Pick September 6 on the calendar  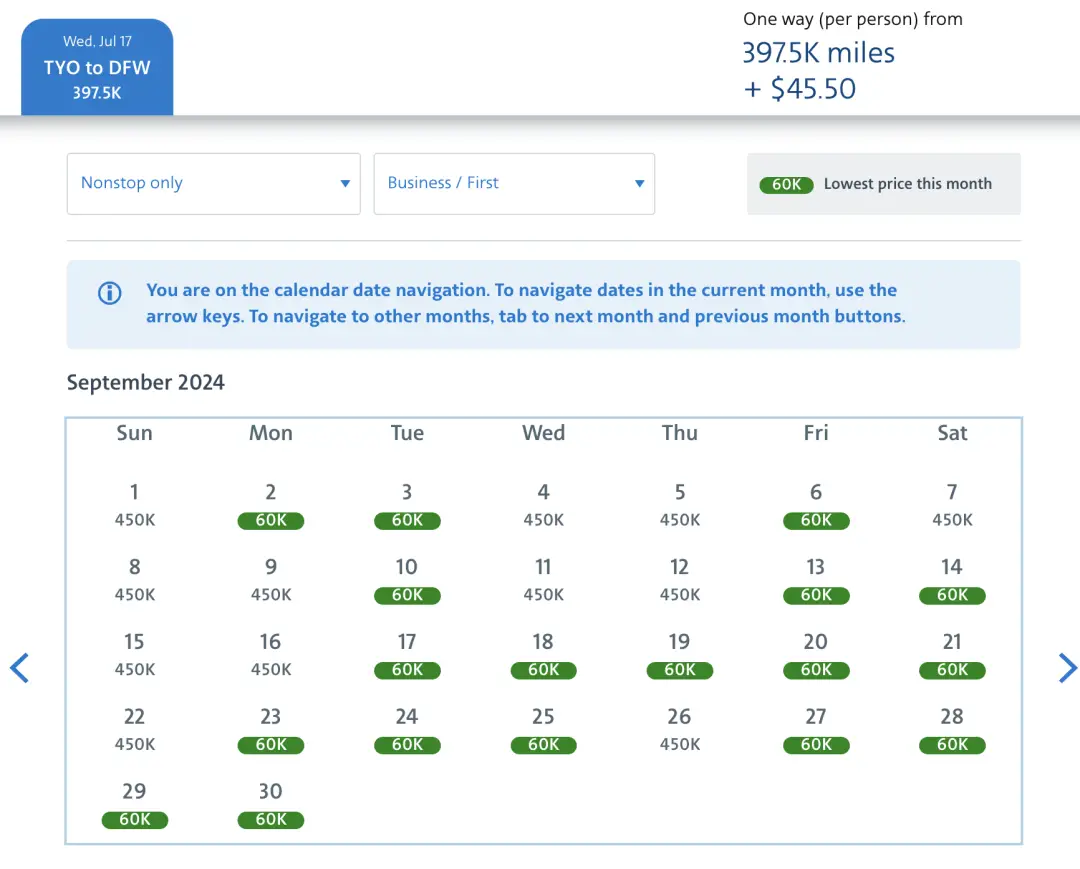point(816,505)
